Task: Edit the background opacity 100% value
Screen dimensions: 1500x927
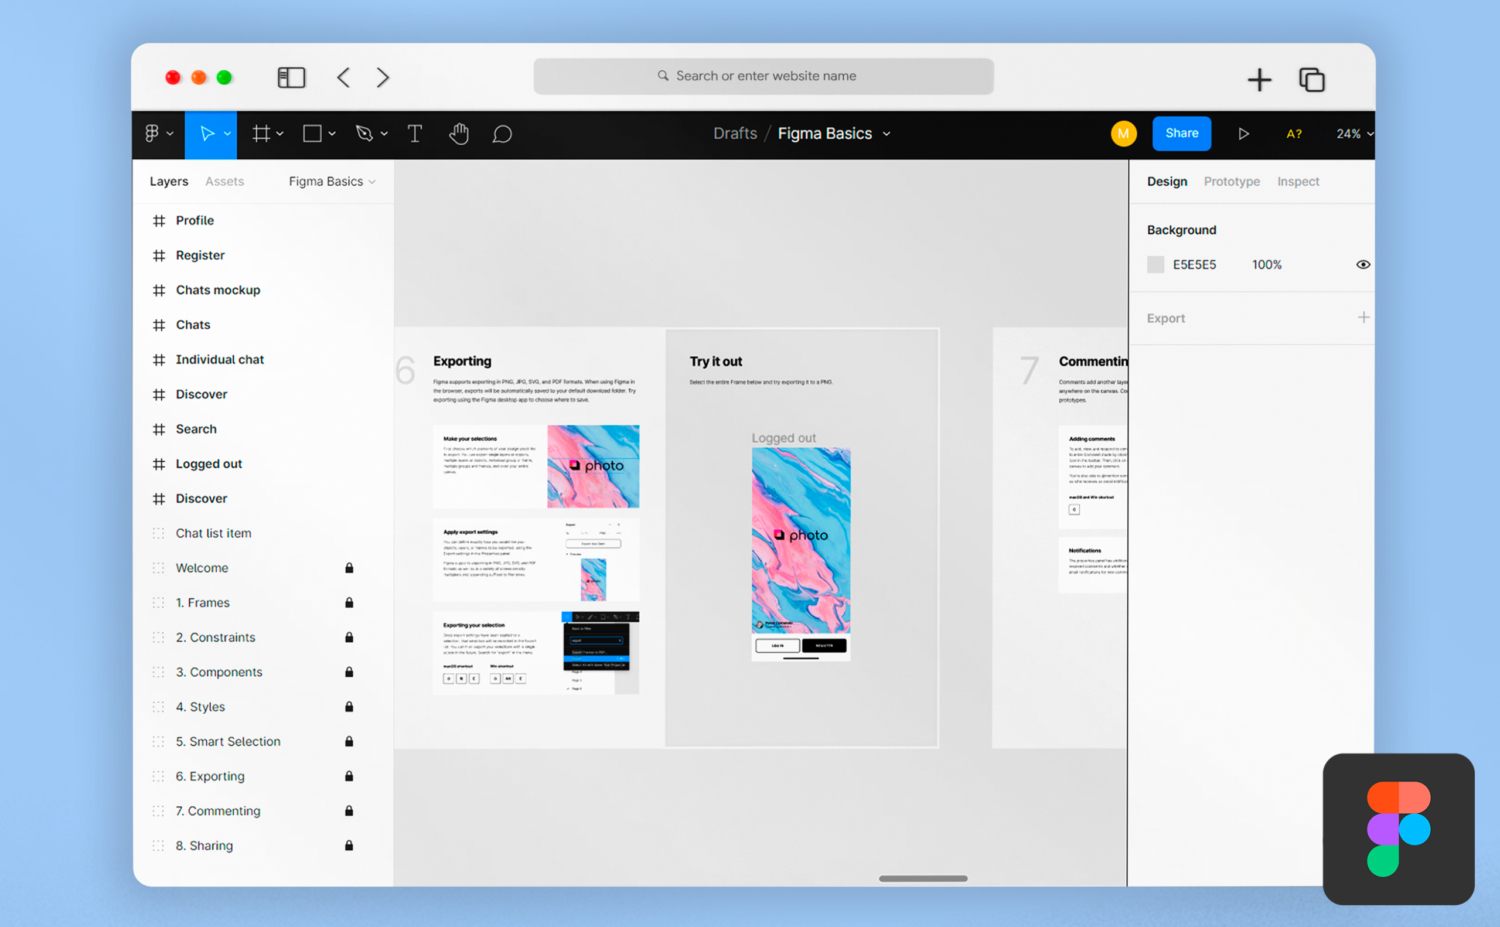Action: coord(1267,264)
